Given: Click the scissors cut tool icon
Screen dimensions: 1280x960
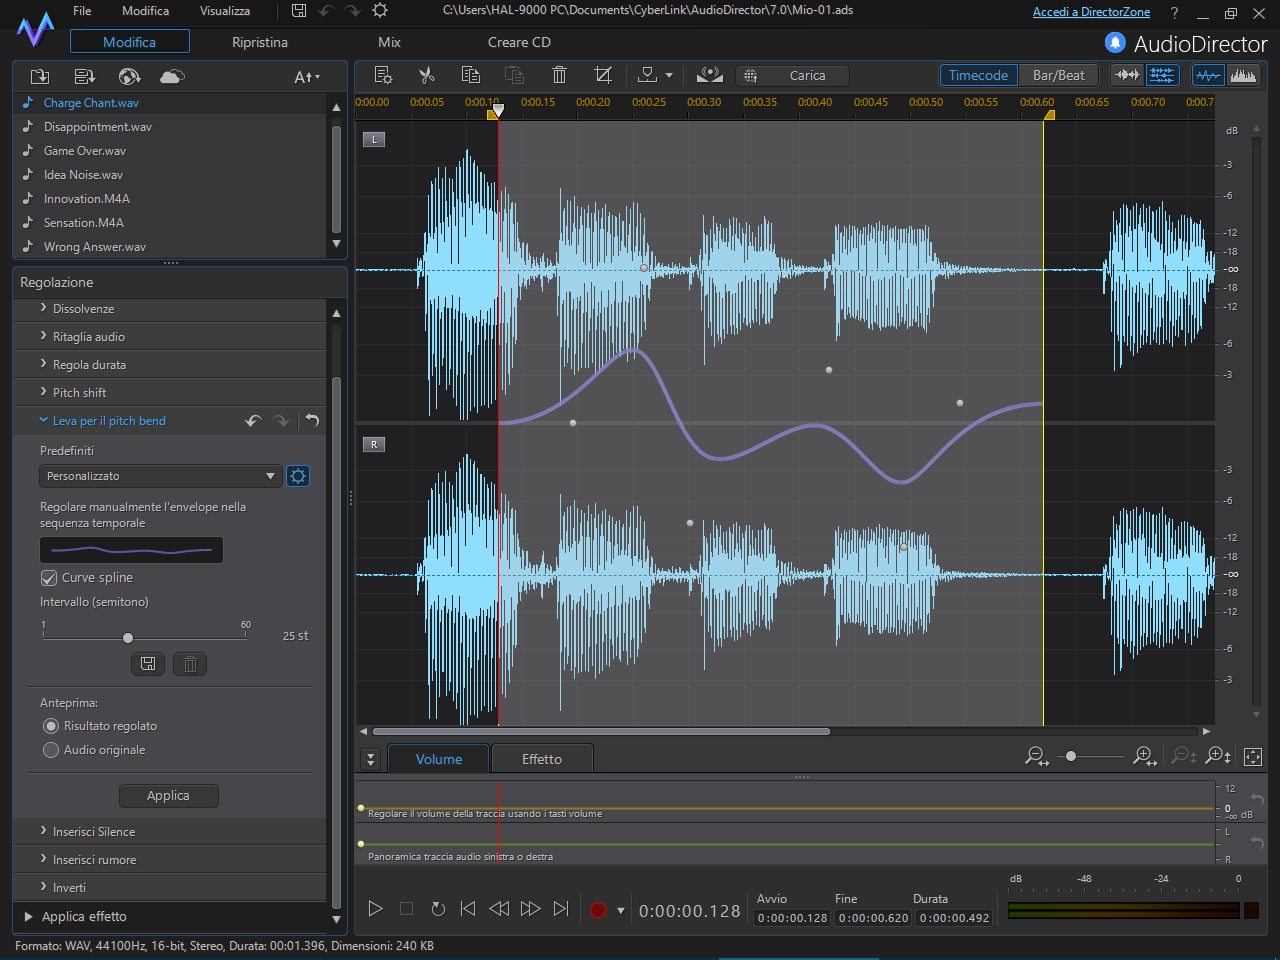Looking at the screenshot, I should [427, 75].
